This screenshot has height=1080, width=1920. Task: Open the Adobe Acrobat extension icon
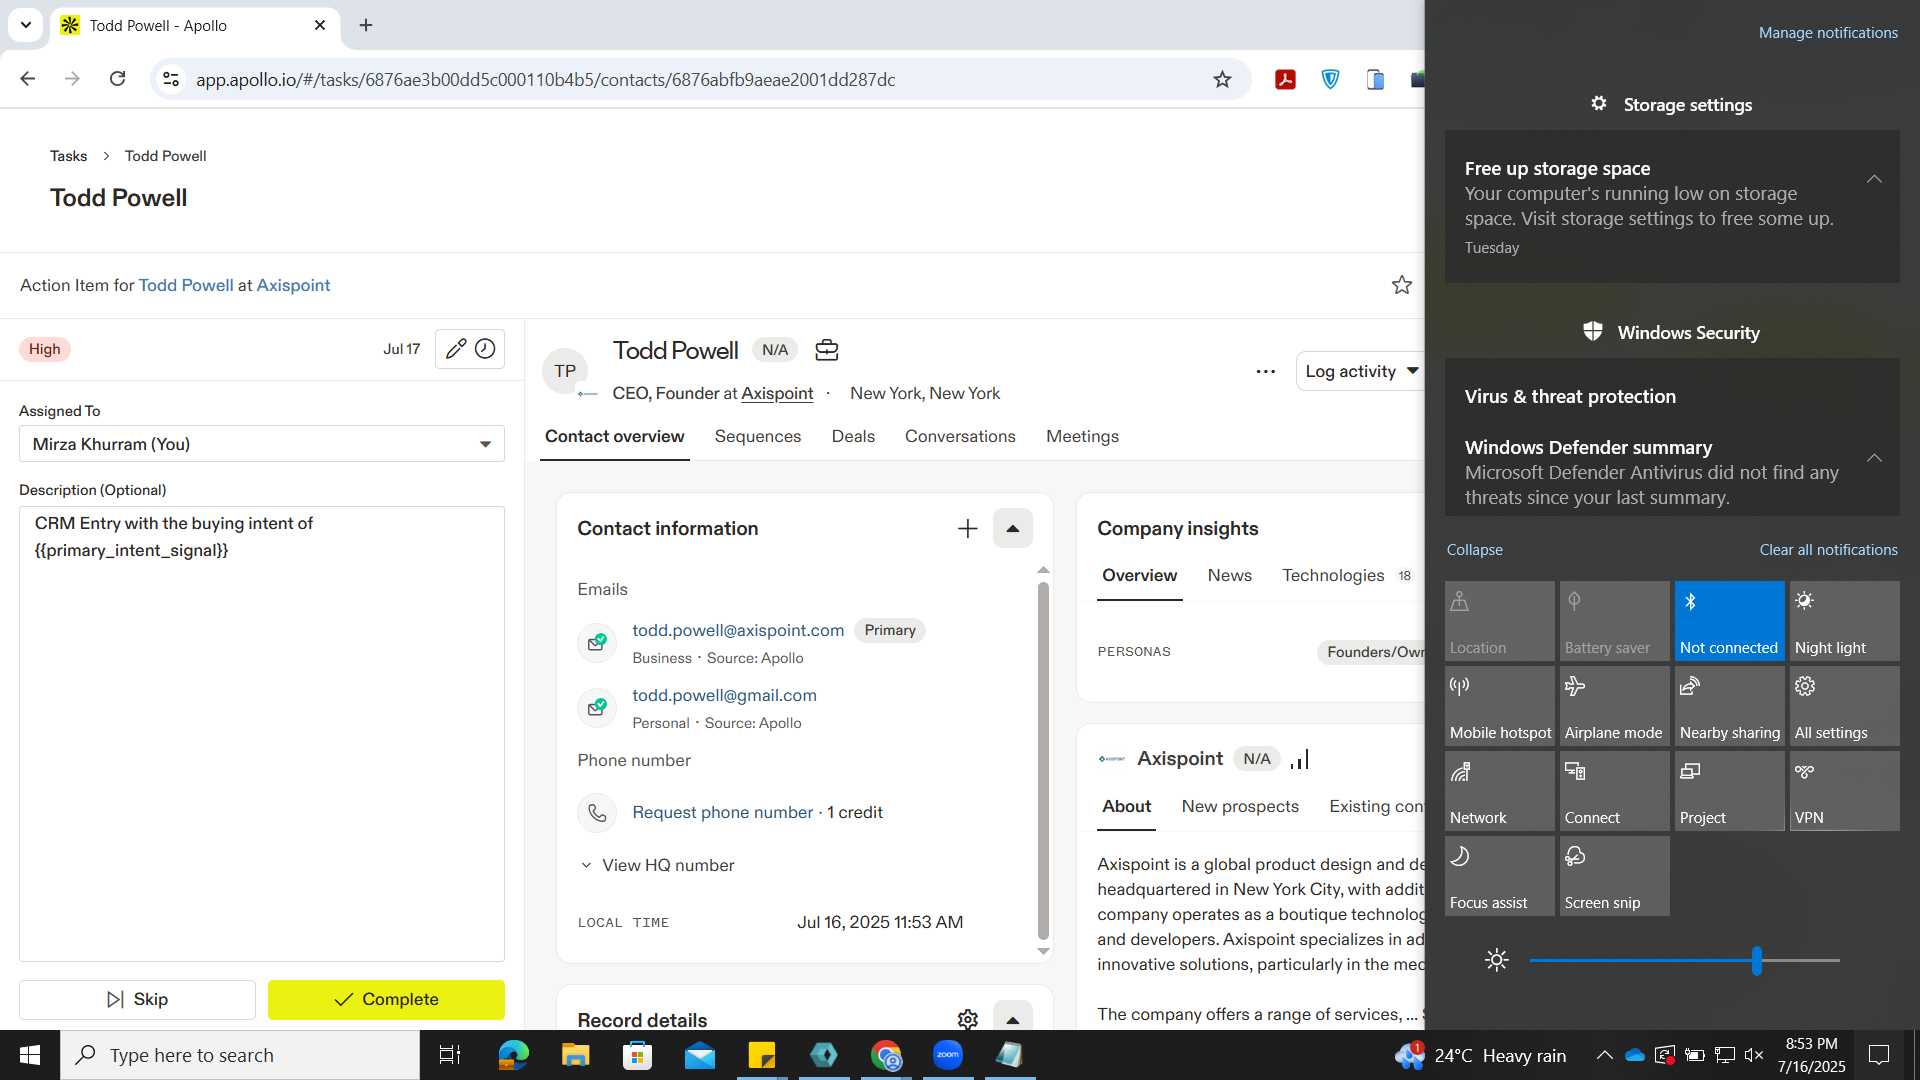click(x=1285, y=80)
